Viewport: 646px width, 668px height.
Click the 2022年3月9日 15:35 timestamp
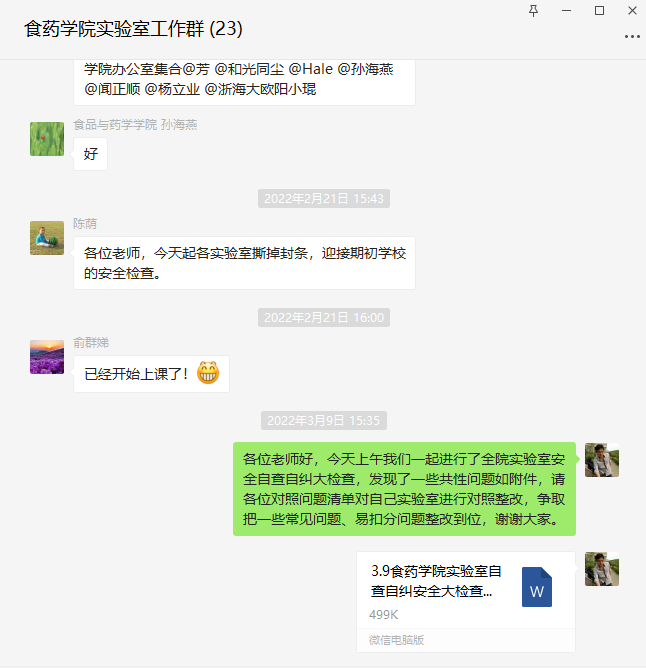pos(323,420)
